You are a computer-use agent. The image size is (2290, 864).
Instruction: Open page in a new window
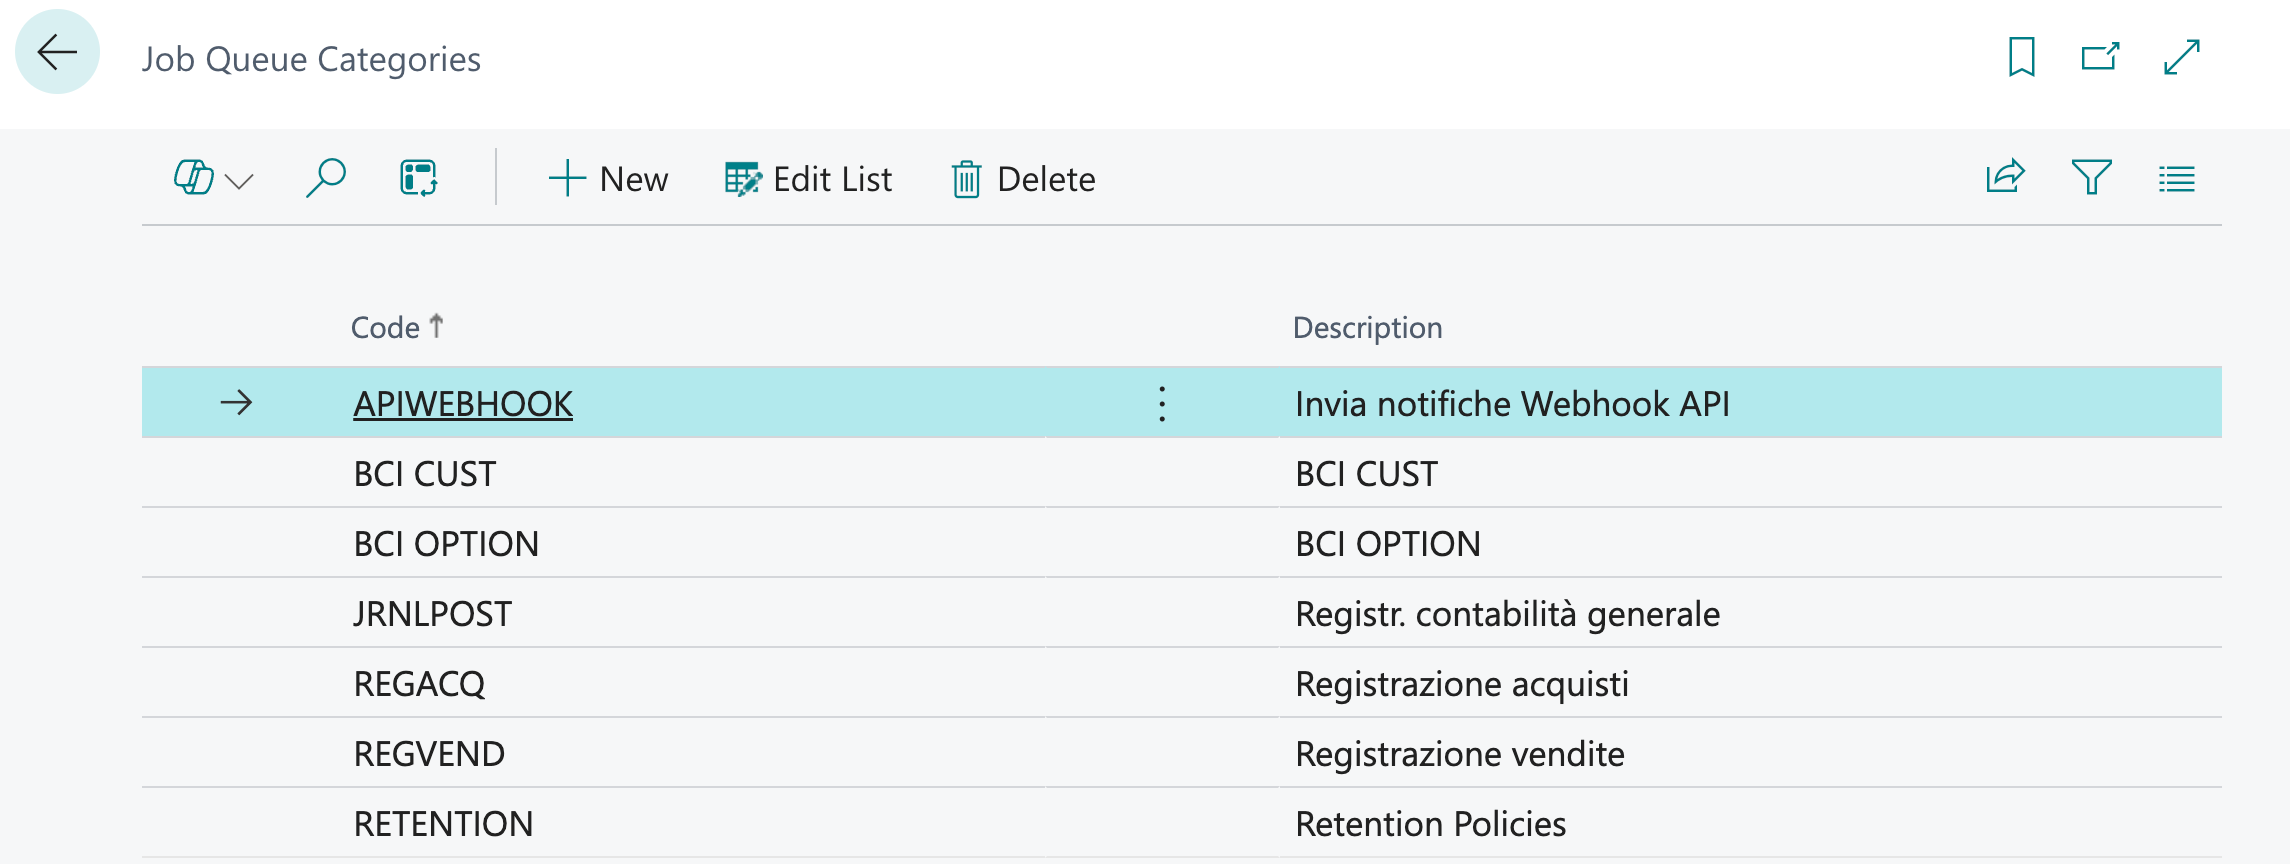tap(2100, 57)
